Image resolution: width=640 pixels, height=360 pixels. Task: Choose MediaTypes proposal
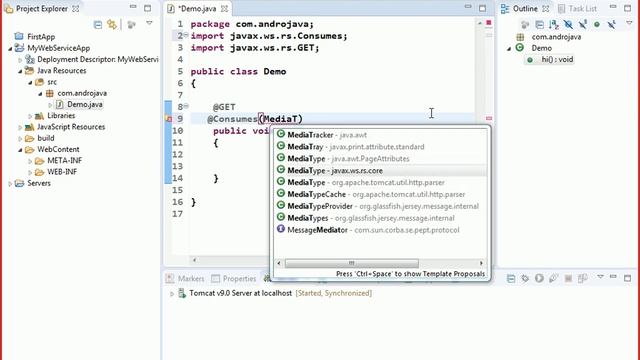tap(381, 218)
